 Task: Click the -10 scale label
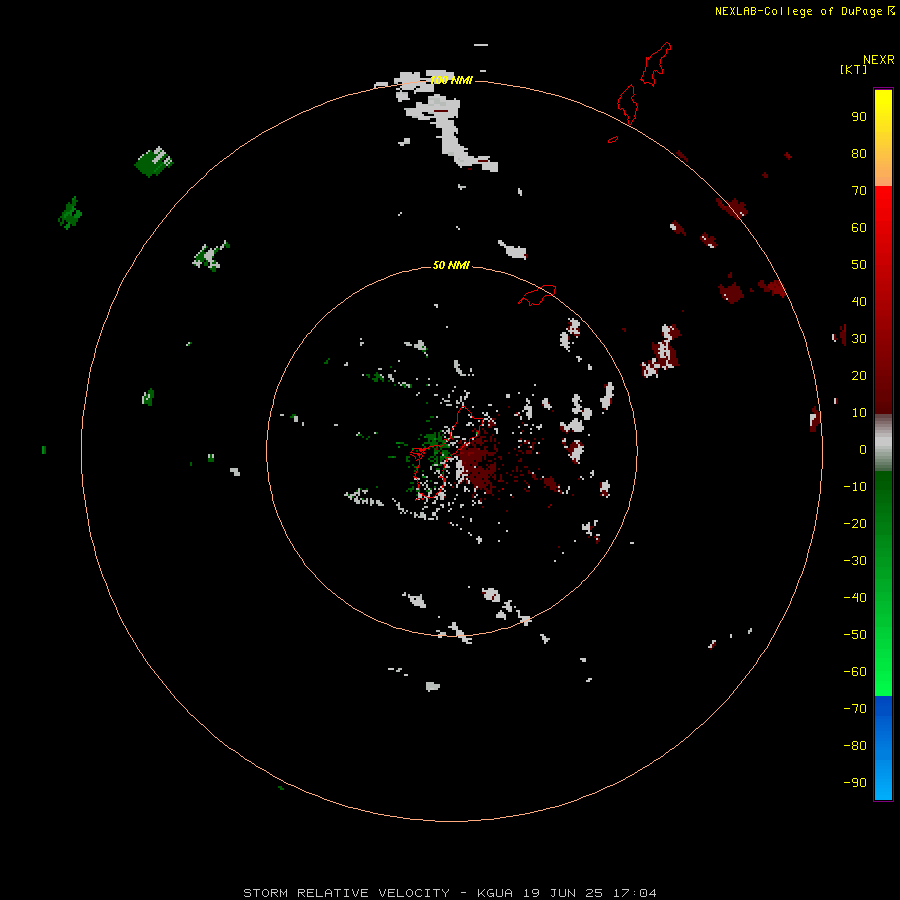tap(855, 487)
